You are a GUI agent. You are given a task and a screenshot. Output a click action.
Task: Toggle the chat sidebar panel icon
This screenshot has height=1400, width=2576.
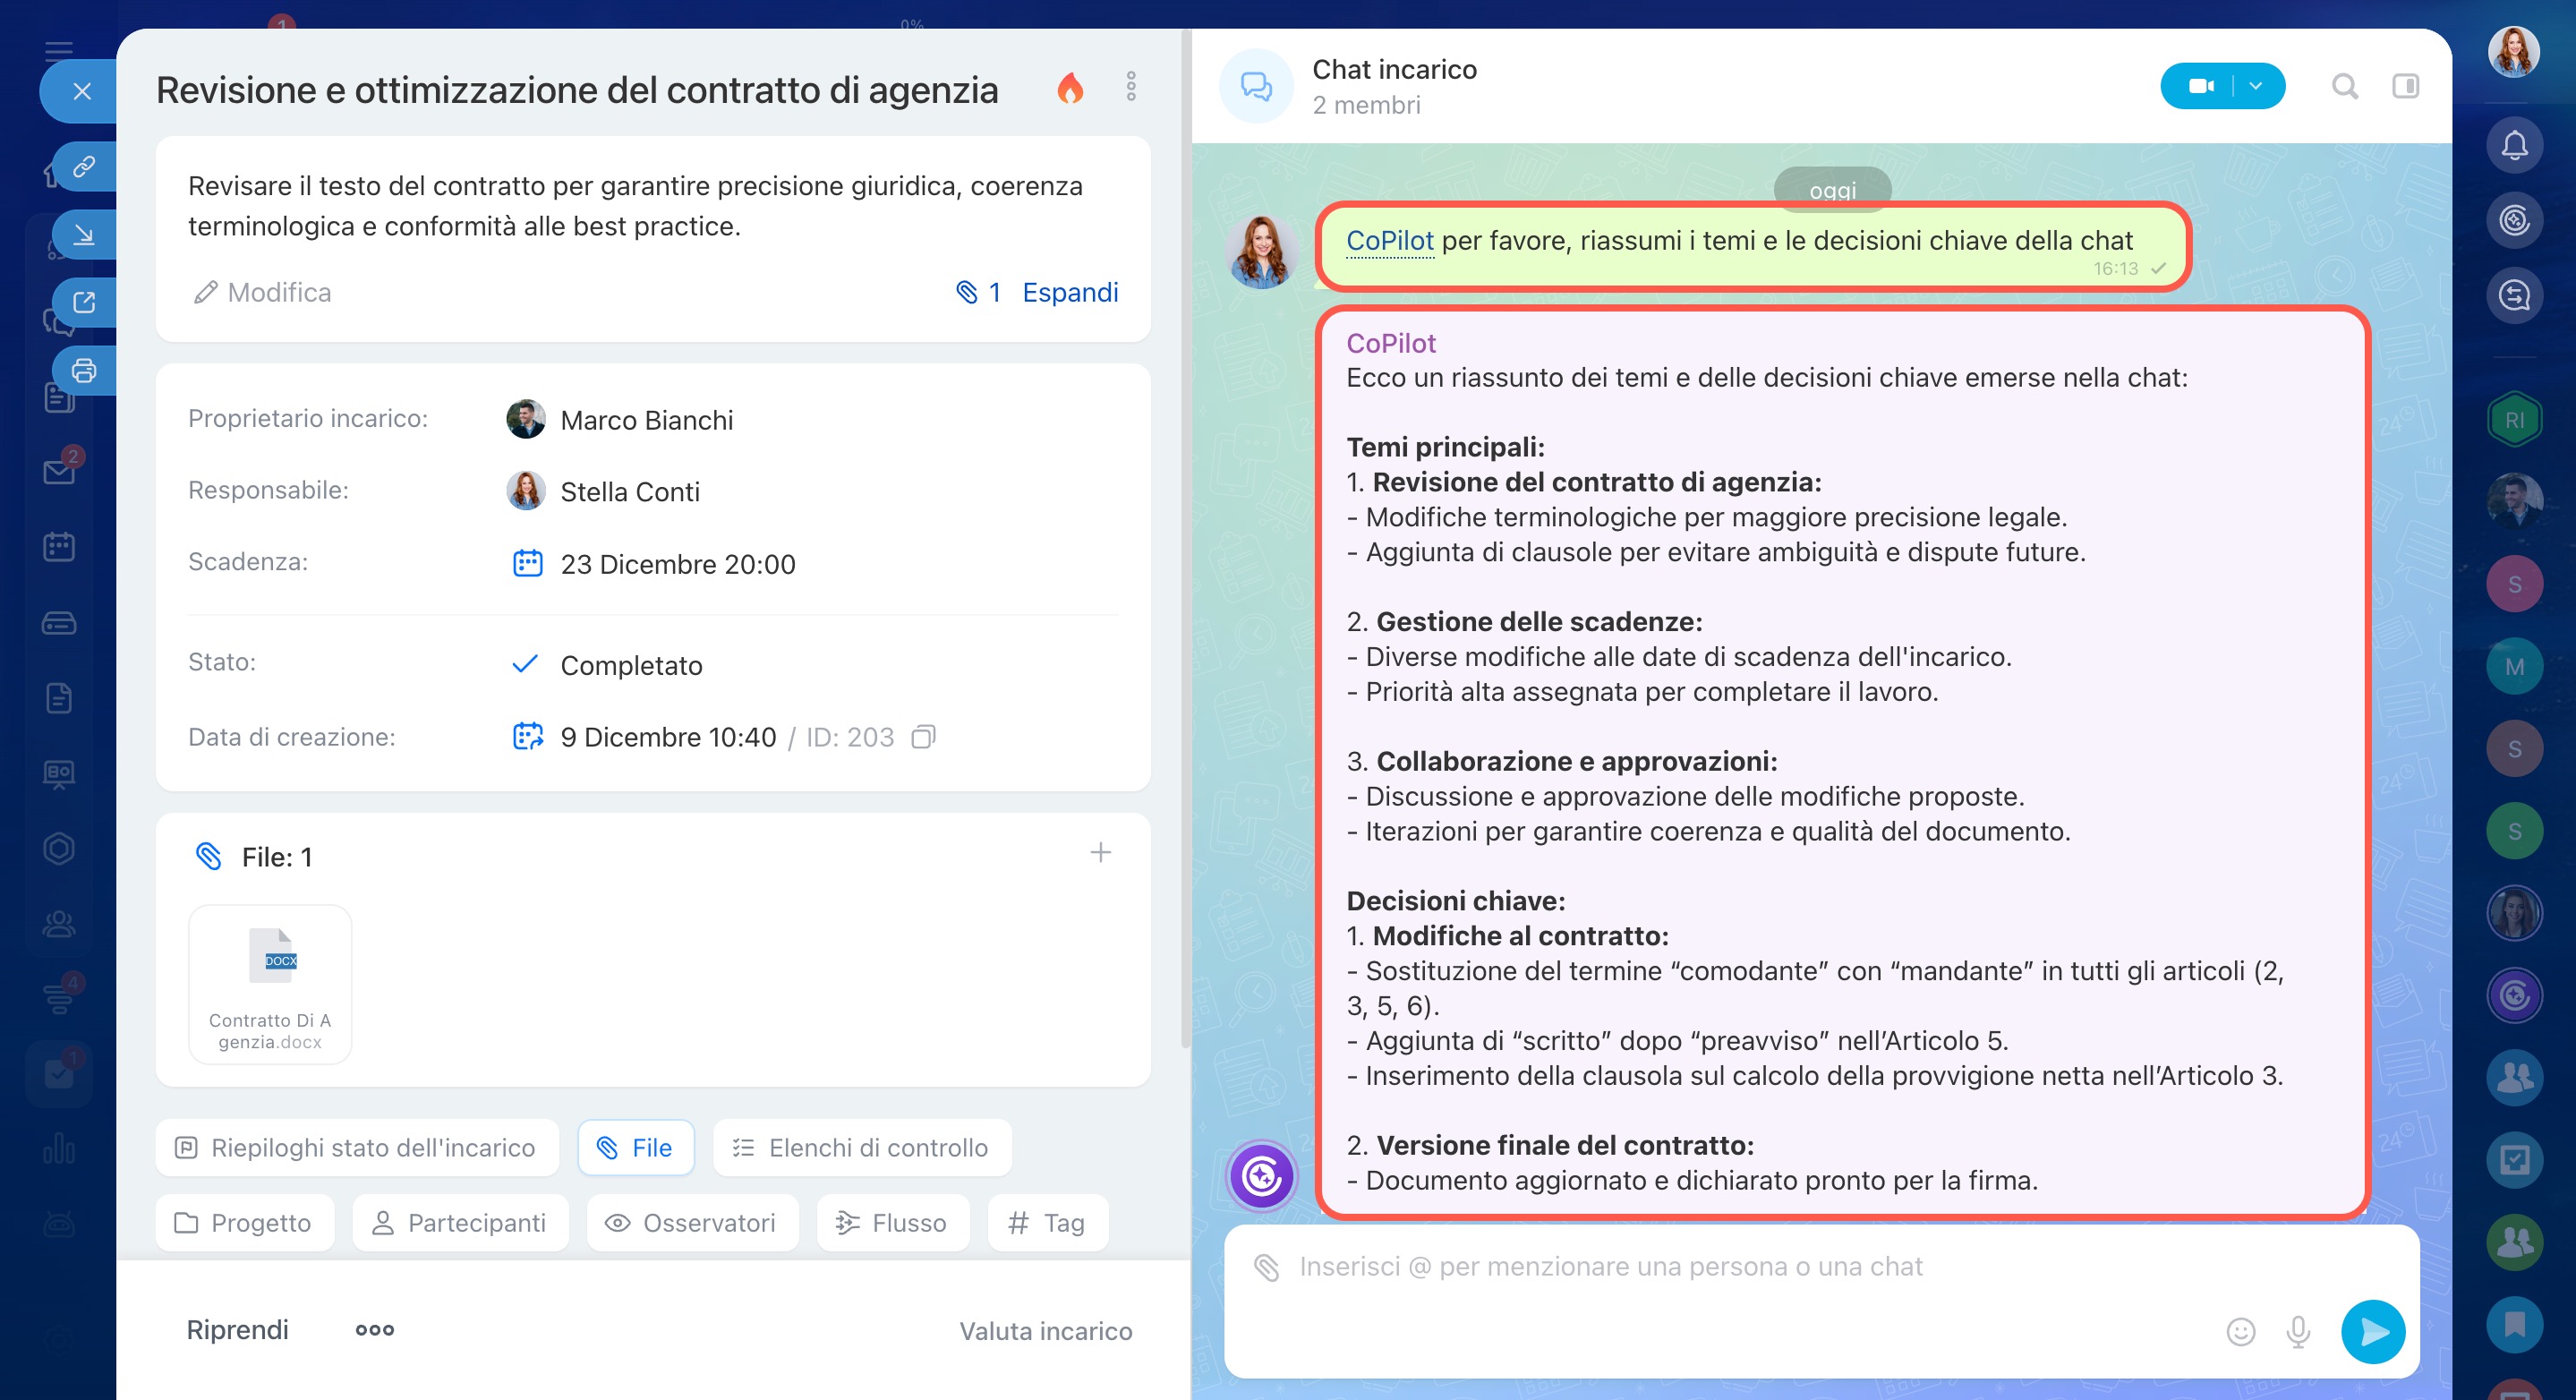point(2405,87)
